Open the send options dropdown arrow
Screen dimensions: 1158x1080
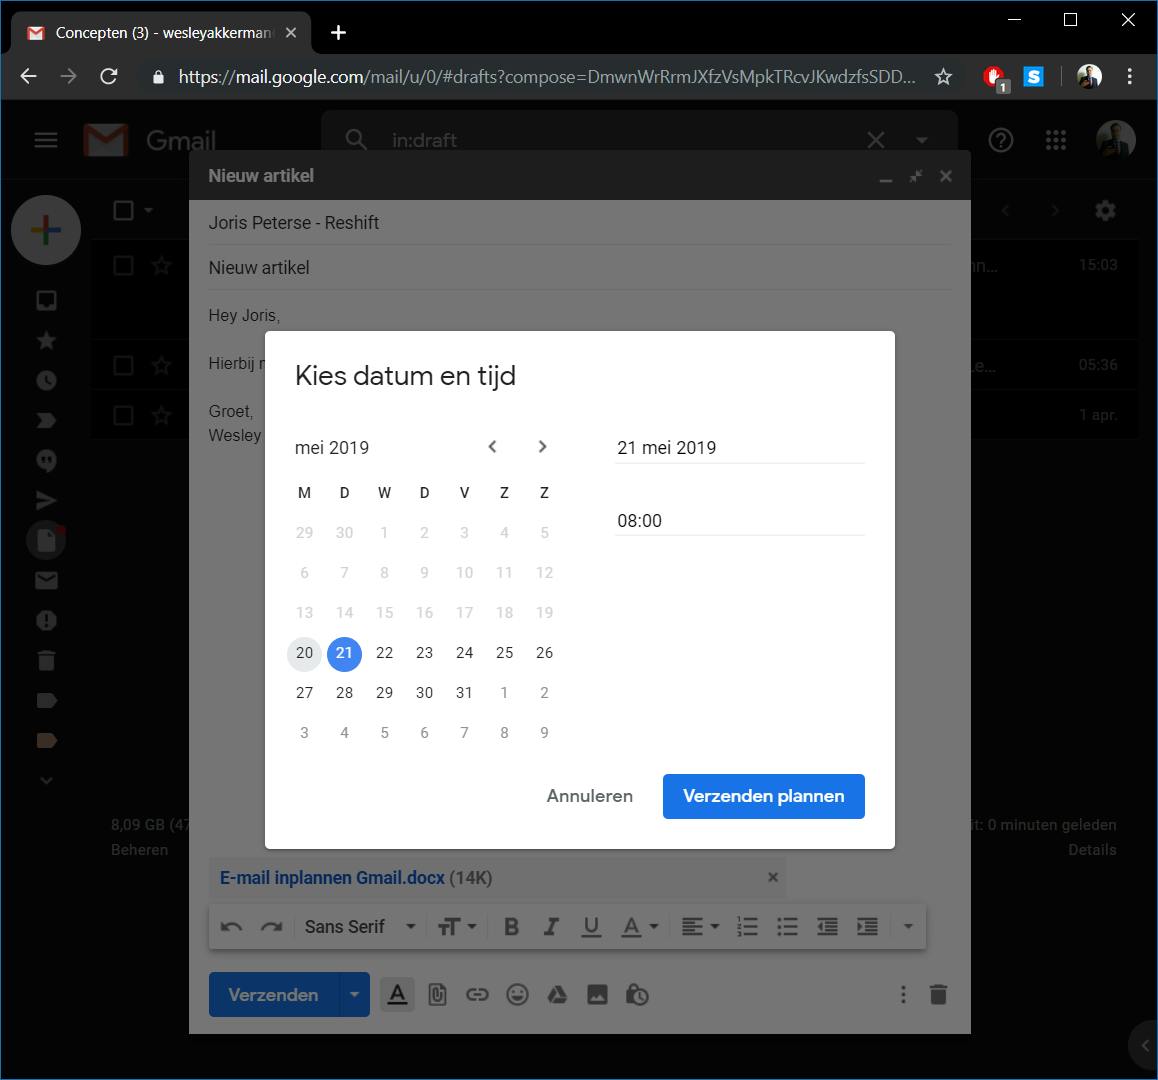(x=354, y=994)
